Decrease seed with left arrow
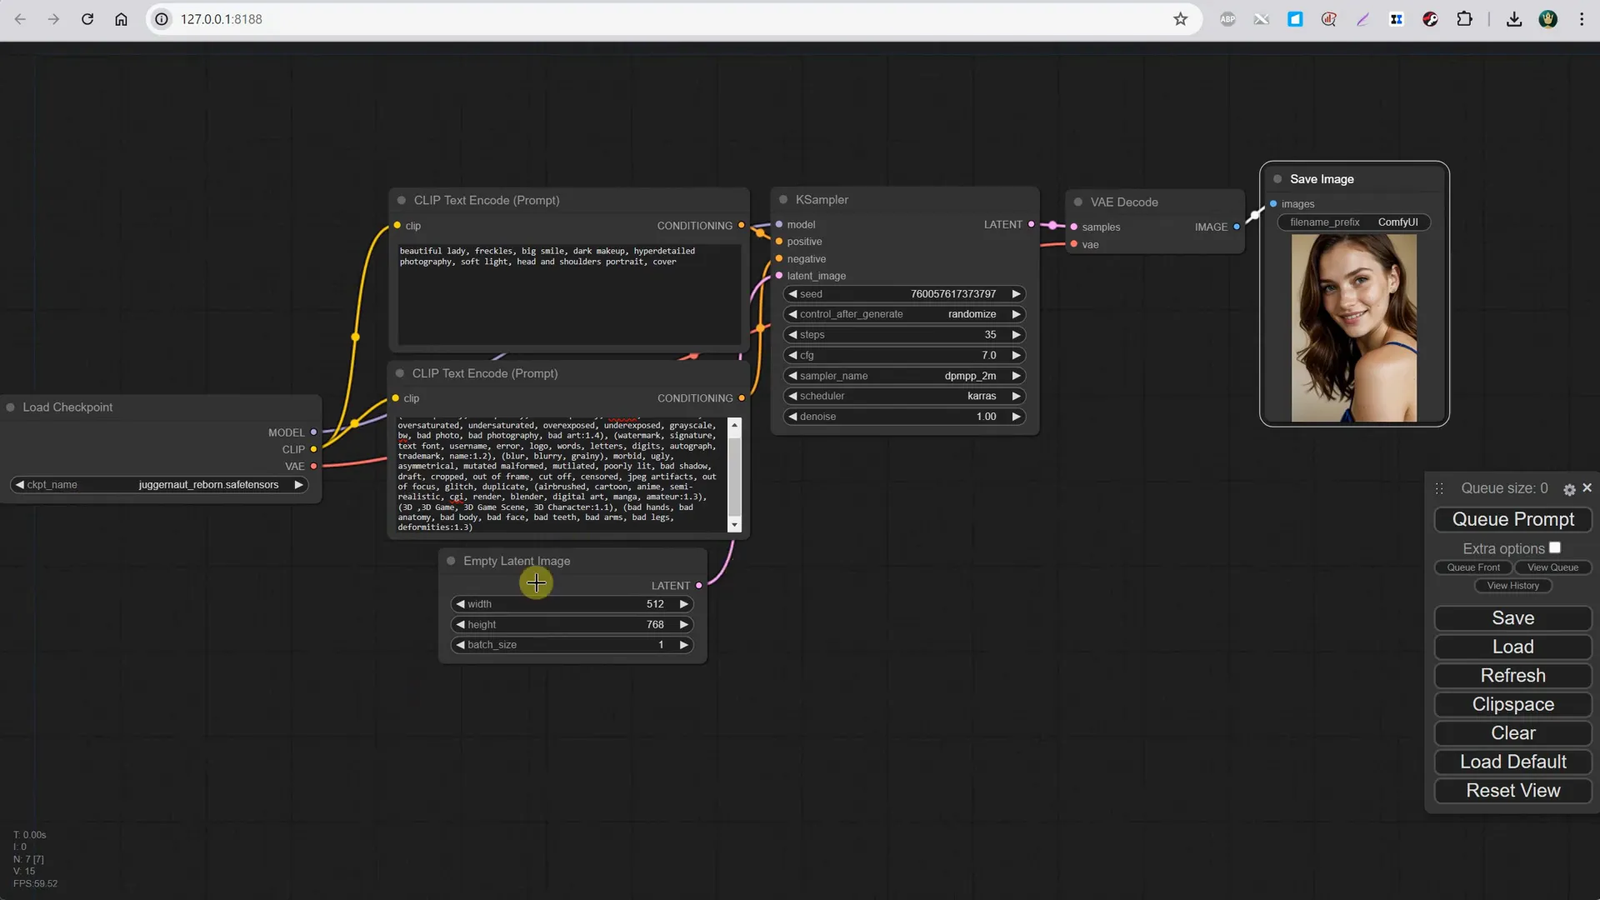The width and height of the screenshot is (1600, 900). click(792, 294)
